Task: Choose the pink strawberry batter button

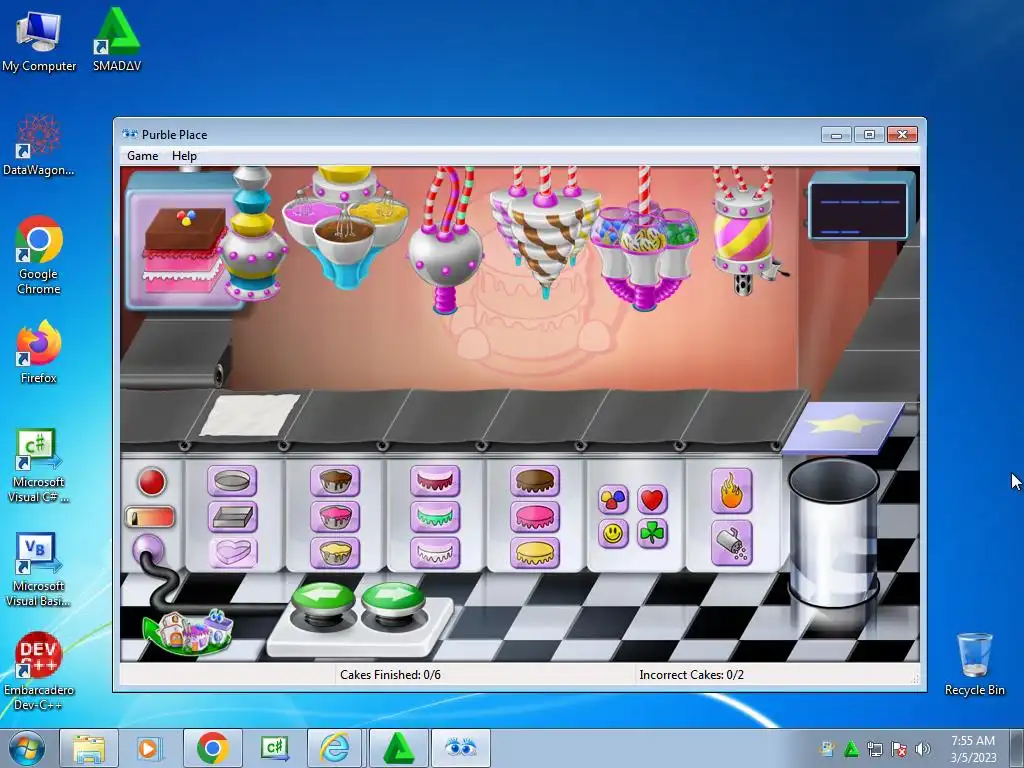Action: (x=335, y=517)
